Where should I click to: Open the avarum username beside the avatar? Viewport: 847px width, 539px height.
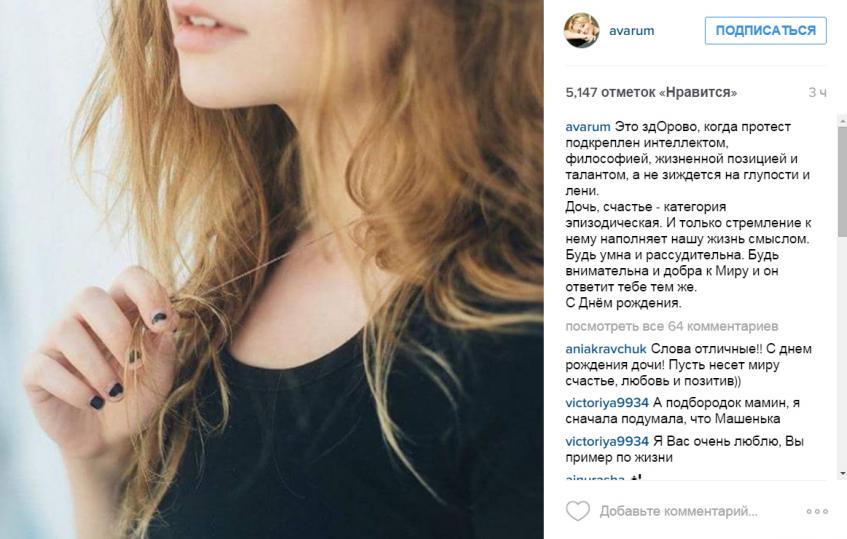(631, 31)
